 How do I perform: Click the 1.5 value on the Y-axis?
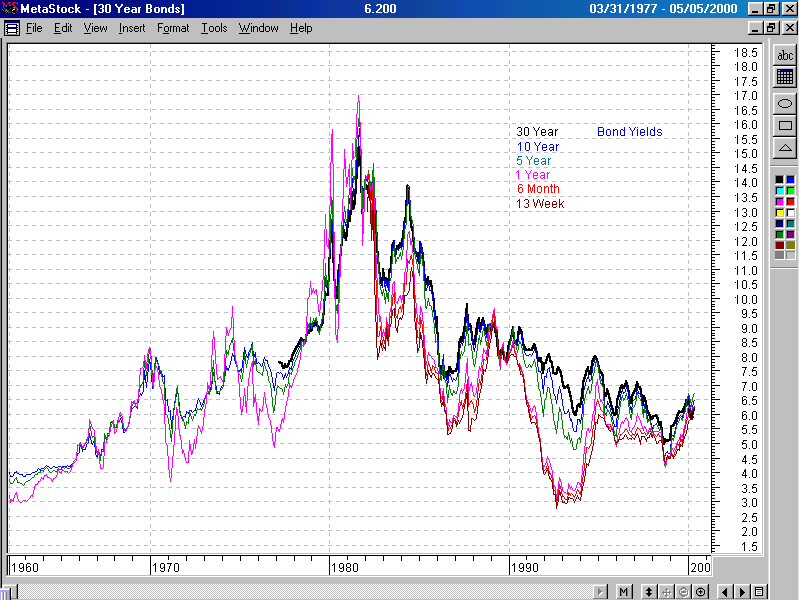pos(749,546)
